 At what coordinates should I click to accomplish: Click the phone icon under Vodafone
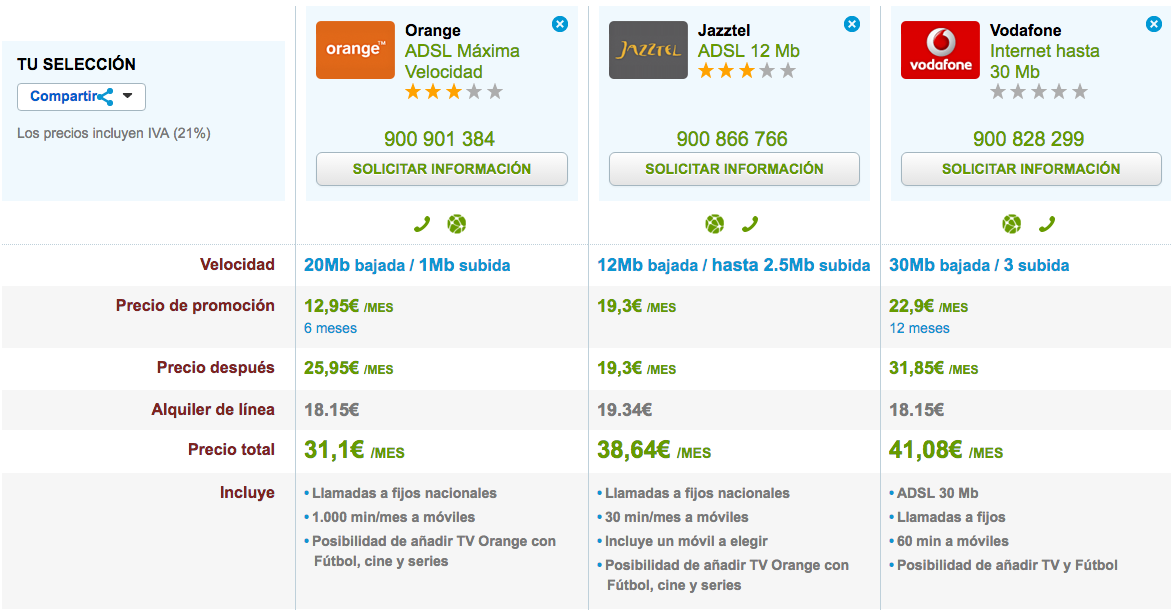pos(1046,224)
